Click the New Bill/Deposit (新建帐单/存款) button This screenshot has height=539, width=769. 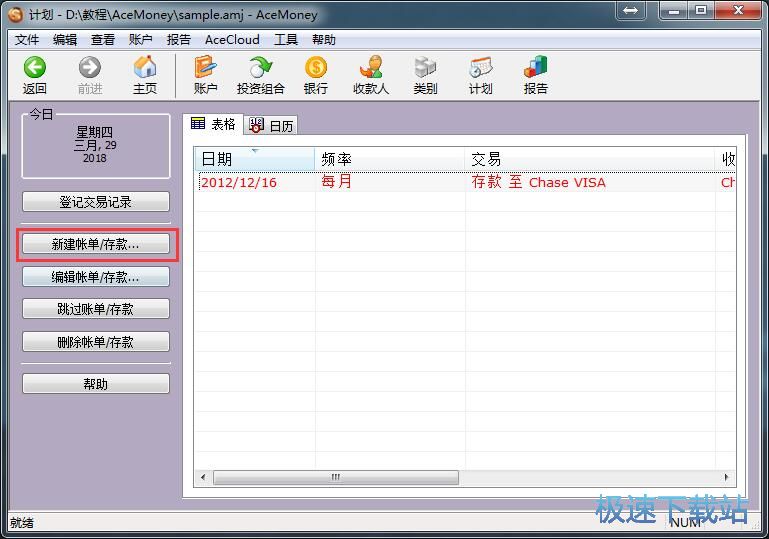96,244
